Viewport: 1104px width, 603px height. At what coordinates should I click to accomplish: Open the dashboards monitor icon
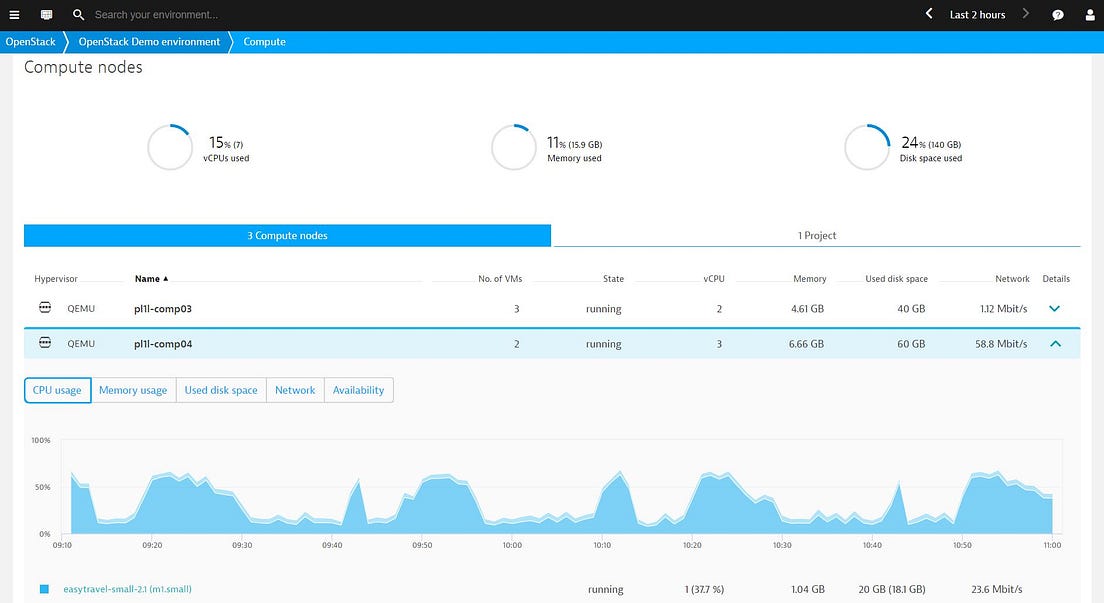point(46,15)
